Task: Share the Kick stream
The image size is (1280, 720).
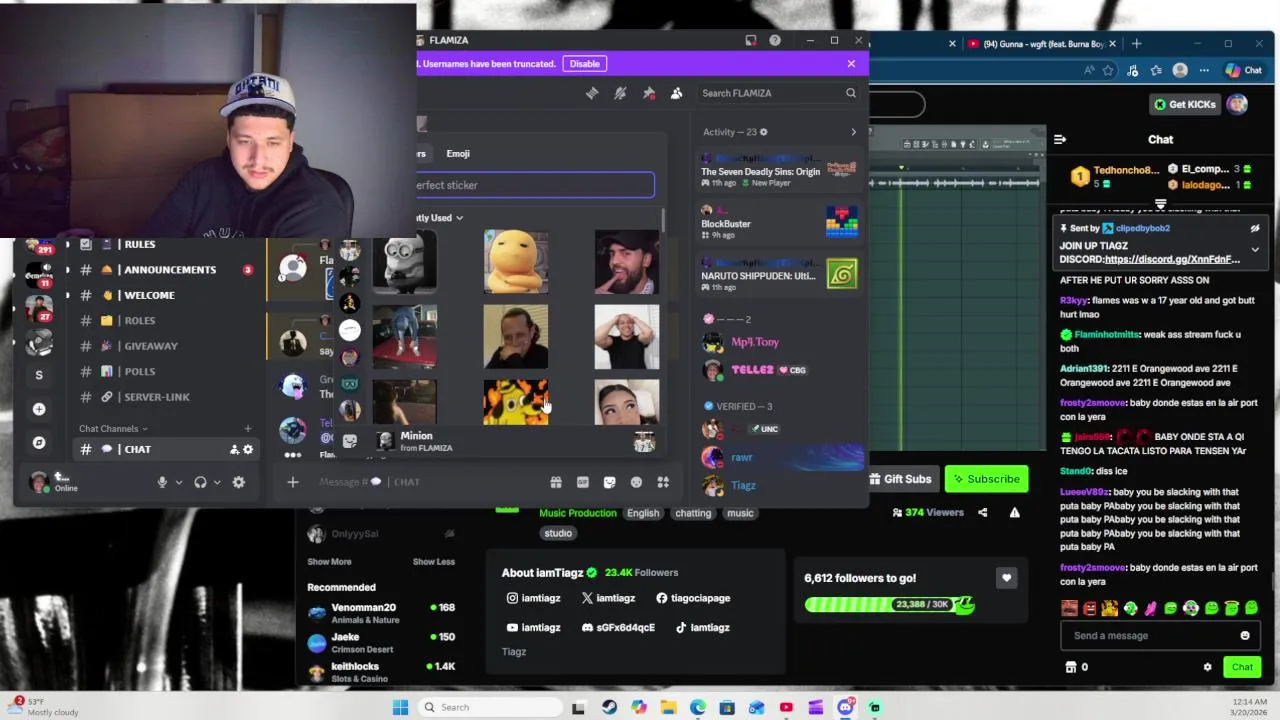Action: [x=982, y=513]
